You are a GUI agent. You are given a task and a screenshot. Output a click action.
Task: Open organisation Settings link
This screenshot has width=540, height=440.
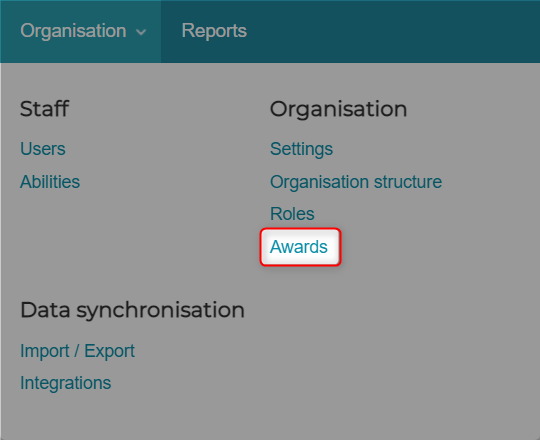pyautogui.click(x=301, y=149)
